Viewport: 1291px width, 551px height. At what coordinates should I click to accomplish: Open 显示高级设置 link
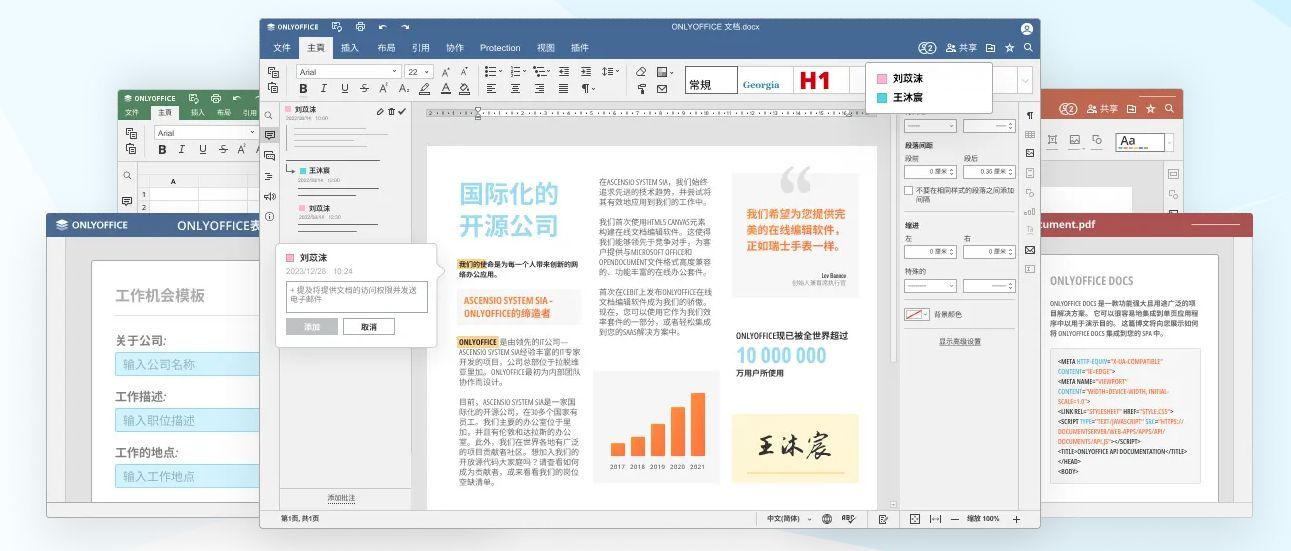pyautogui.click(x=960, y=342)
